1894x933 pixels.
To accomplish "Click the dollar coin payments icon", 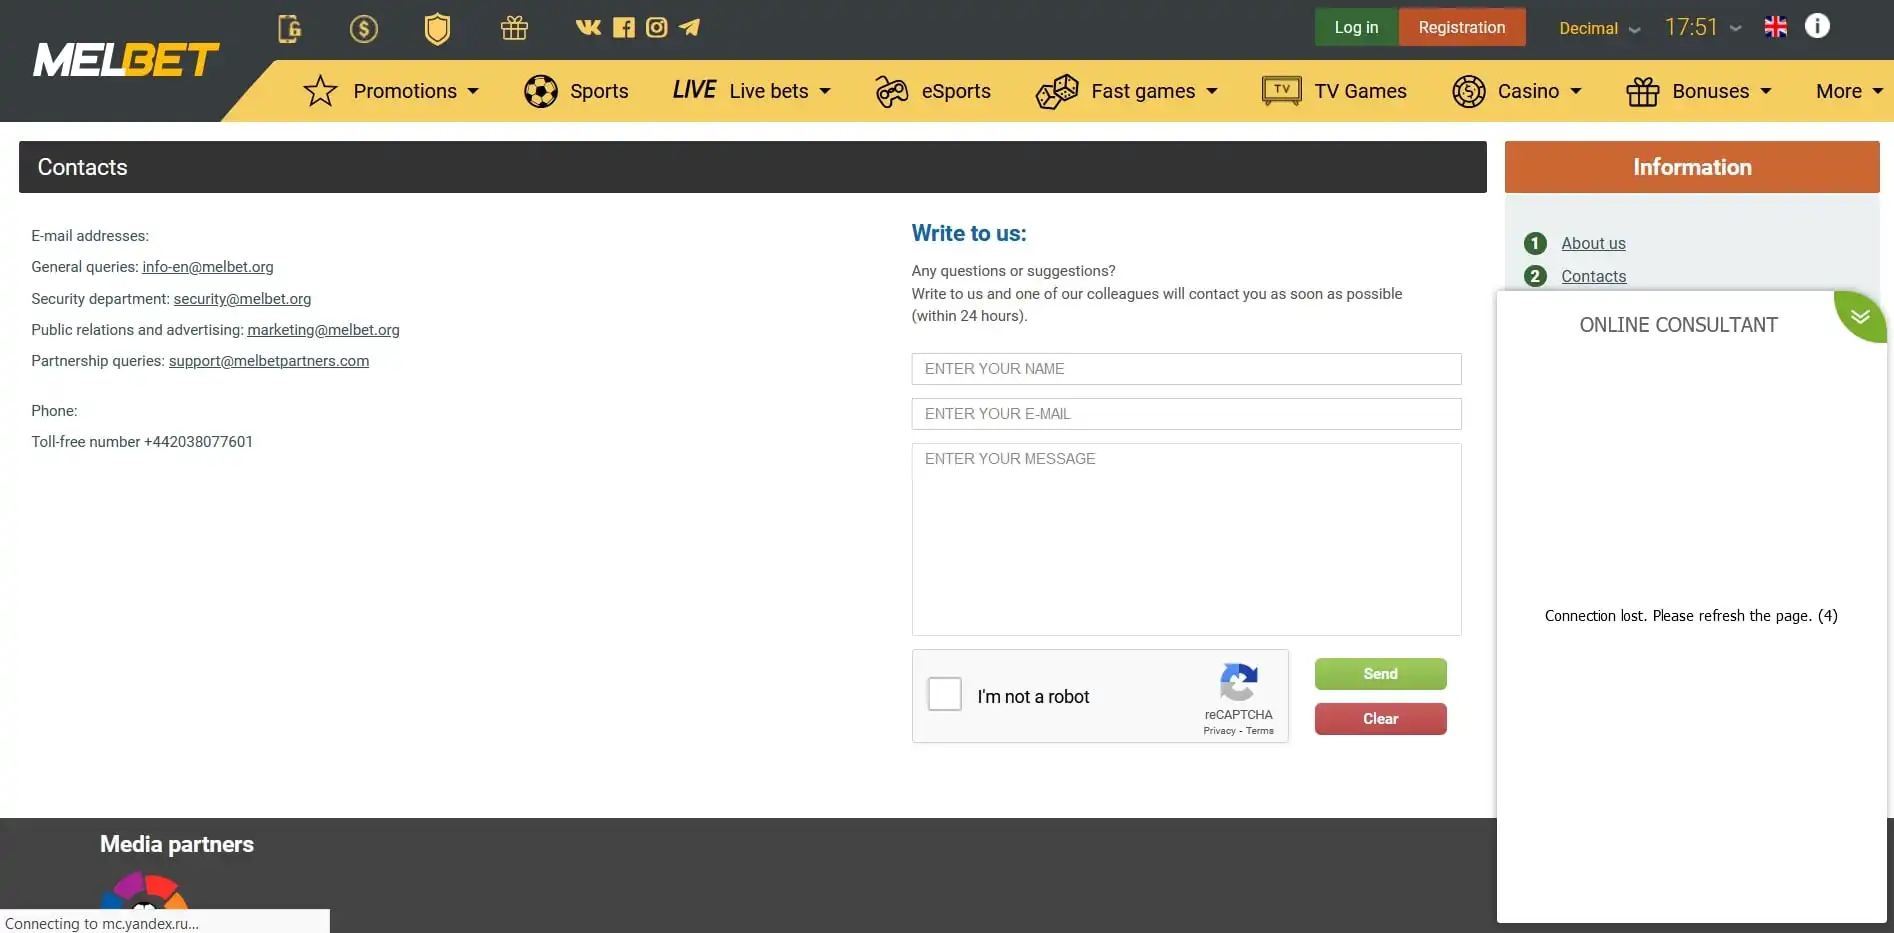I will pos(363,28).
